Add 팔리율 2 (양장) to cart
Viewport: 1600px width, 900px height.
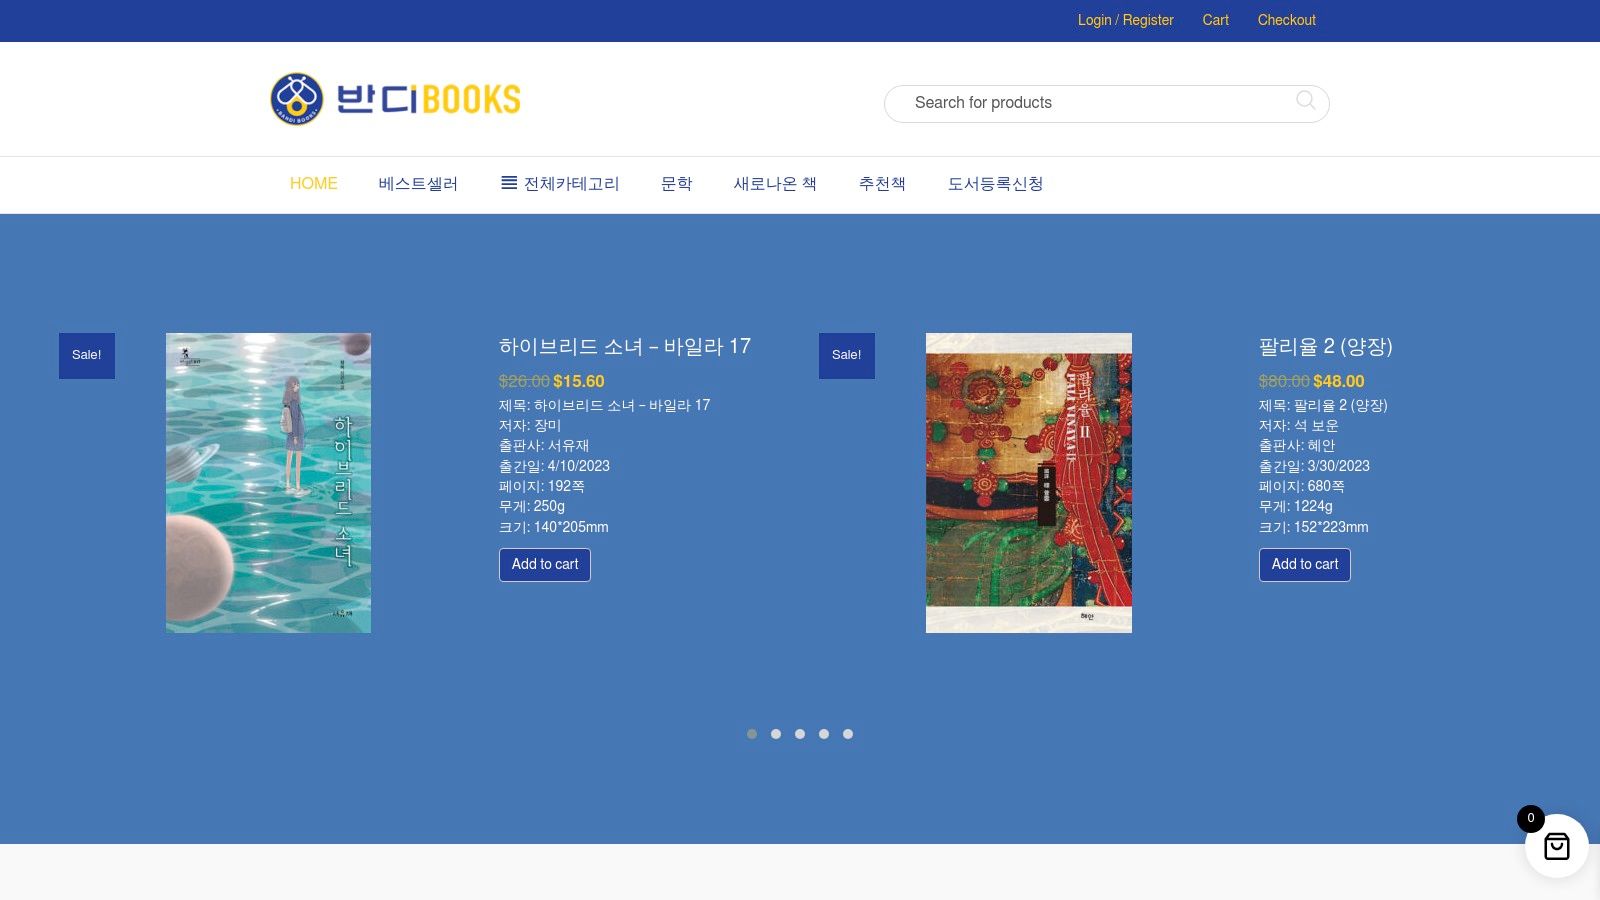(x=1305, y=565)
